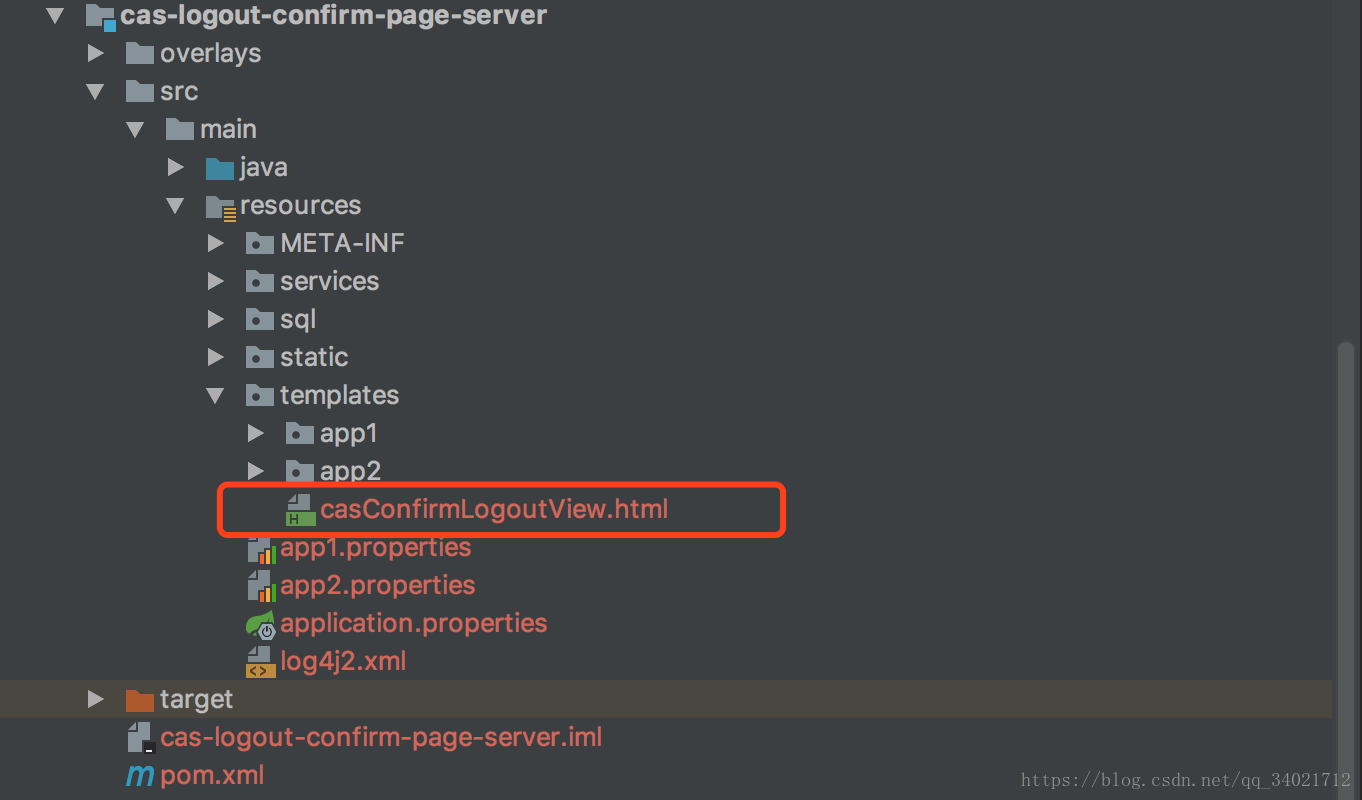Screen dimensions: 1362x800
Task: Open app2.properties file
Action: tap(378, 585)
